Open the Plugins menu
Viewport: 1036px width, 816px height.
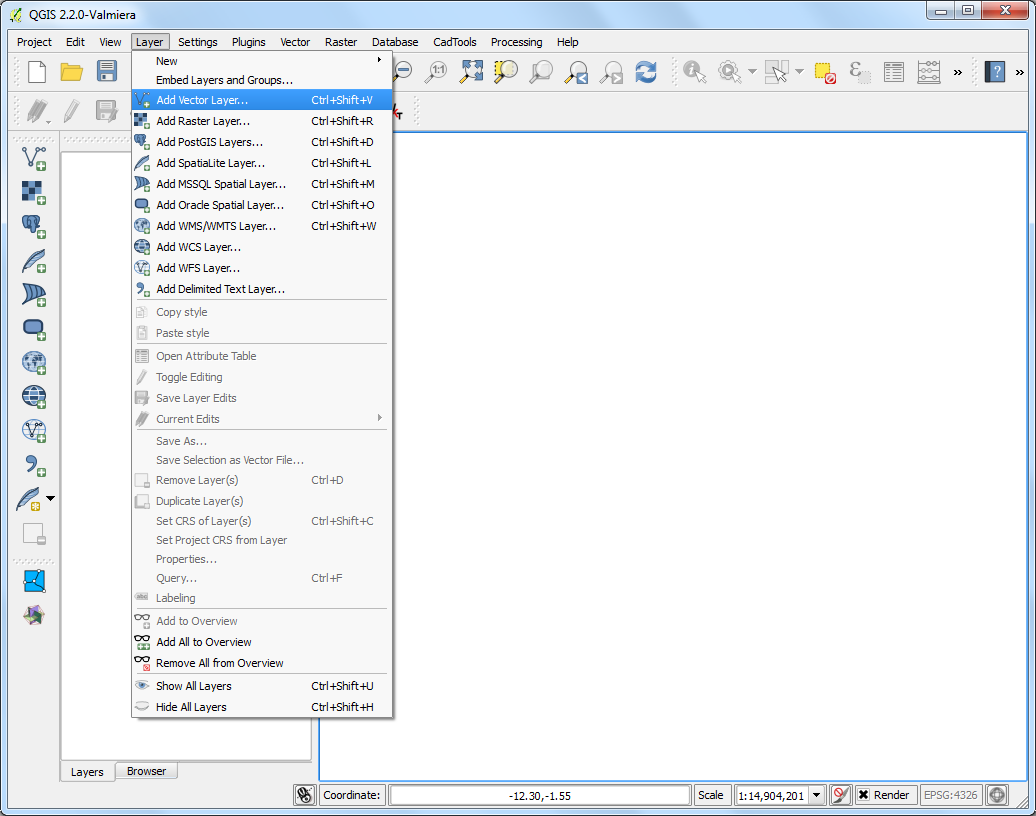248,42
